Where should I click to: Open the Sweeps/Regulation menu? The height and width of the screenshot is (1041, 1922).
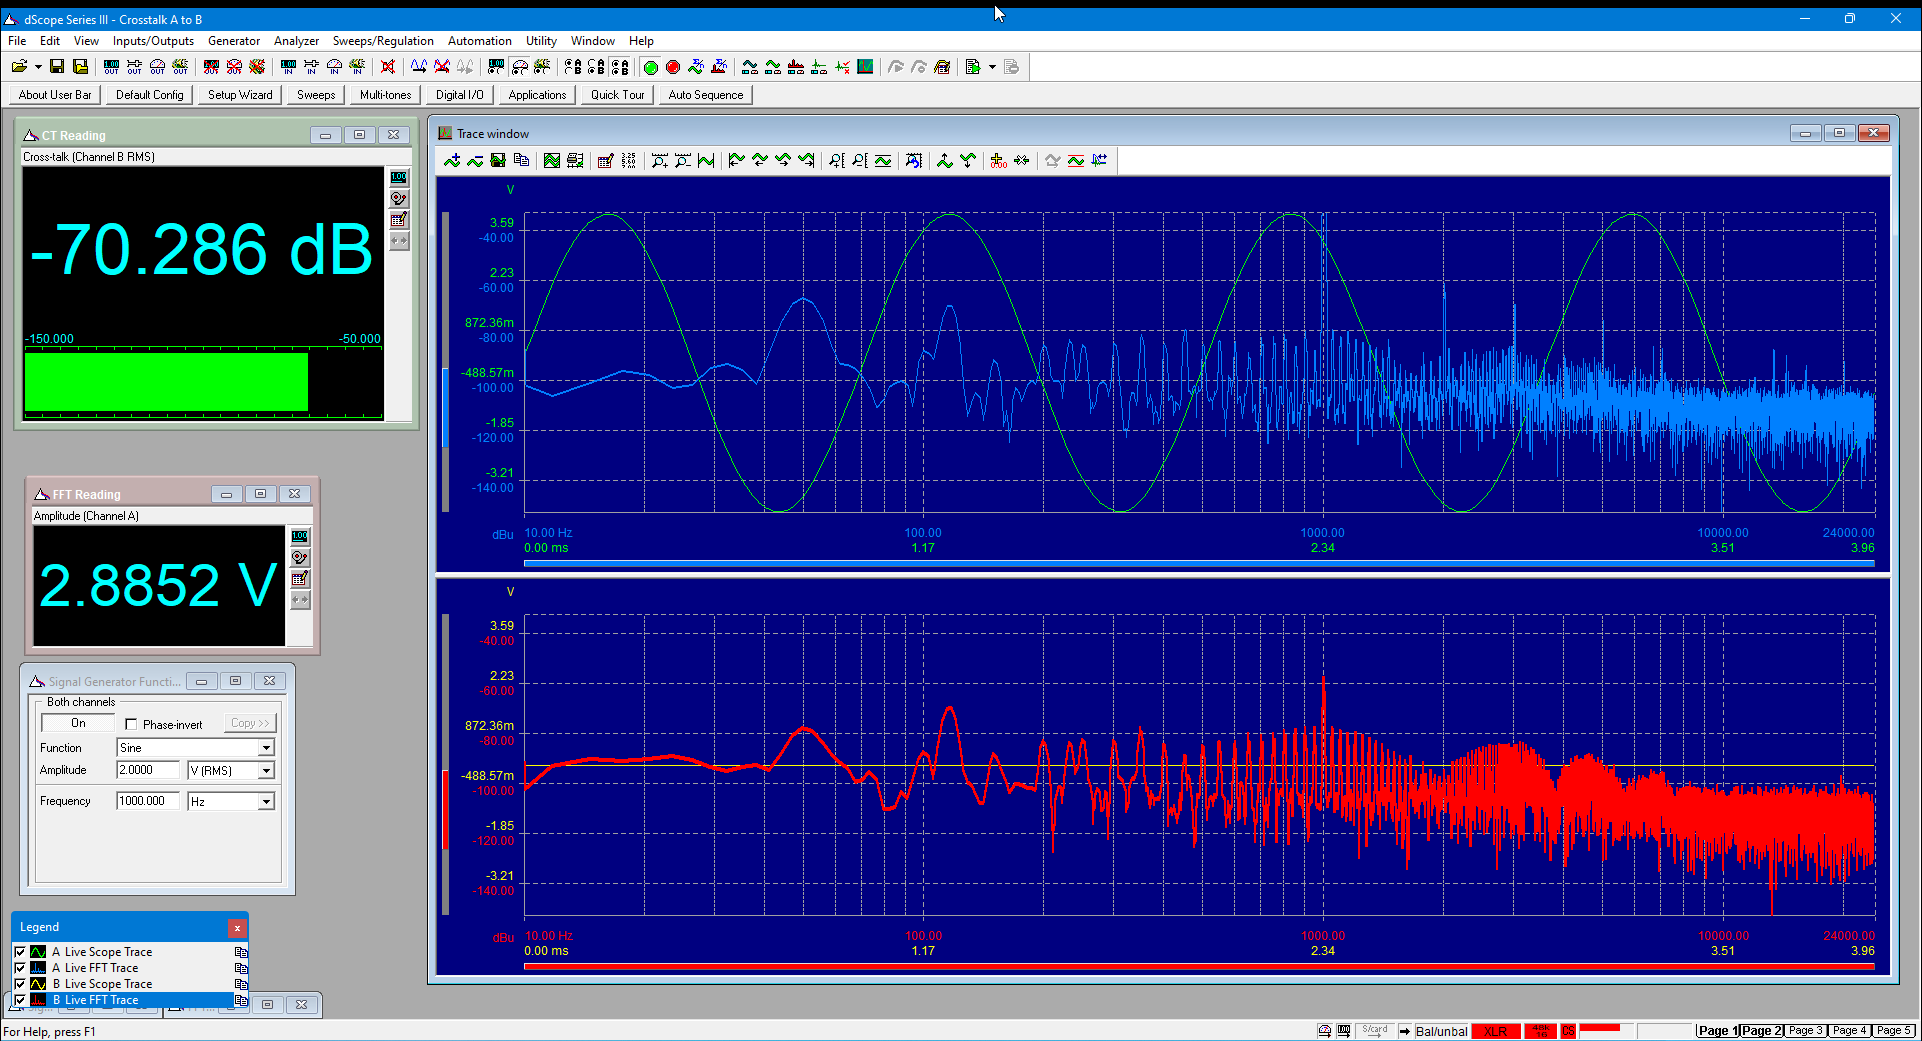[x=383, y=41]
